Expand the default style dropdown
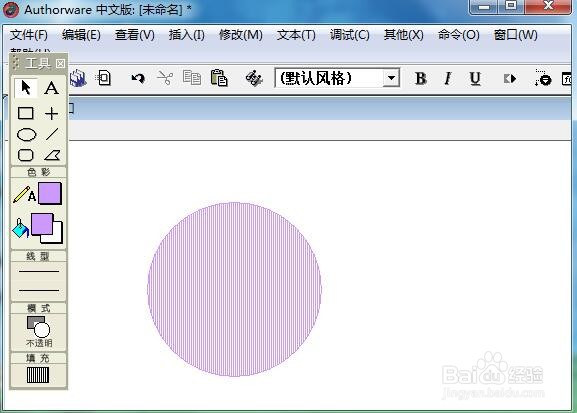577x413 pixels. (x=391, y=78)
